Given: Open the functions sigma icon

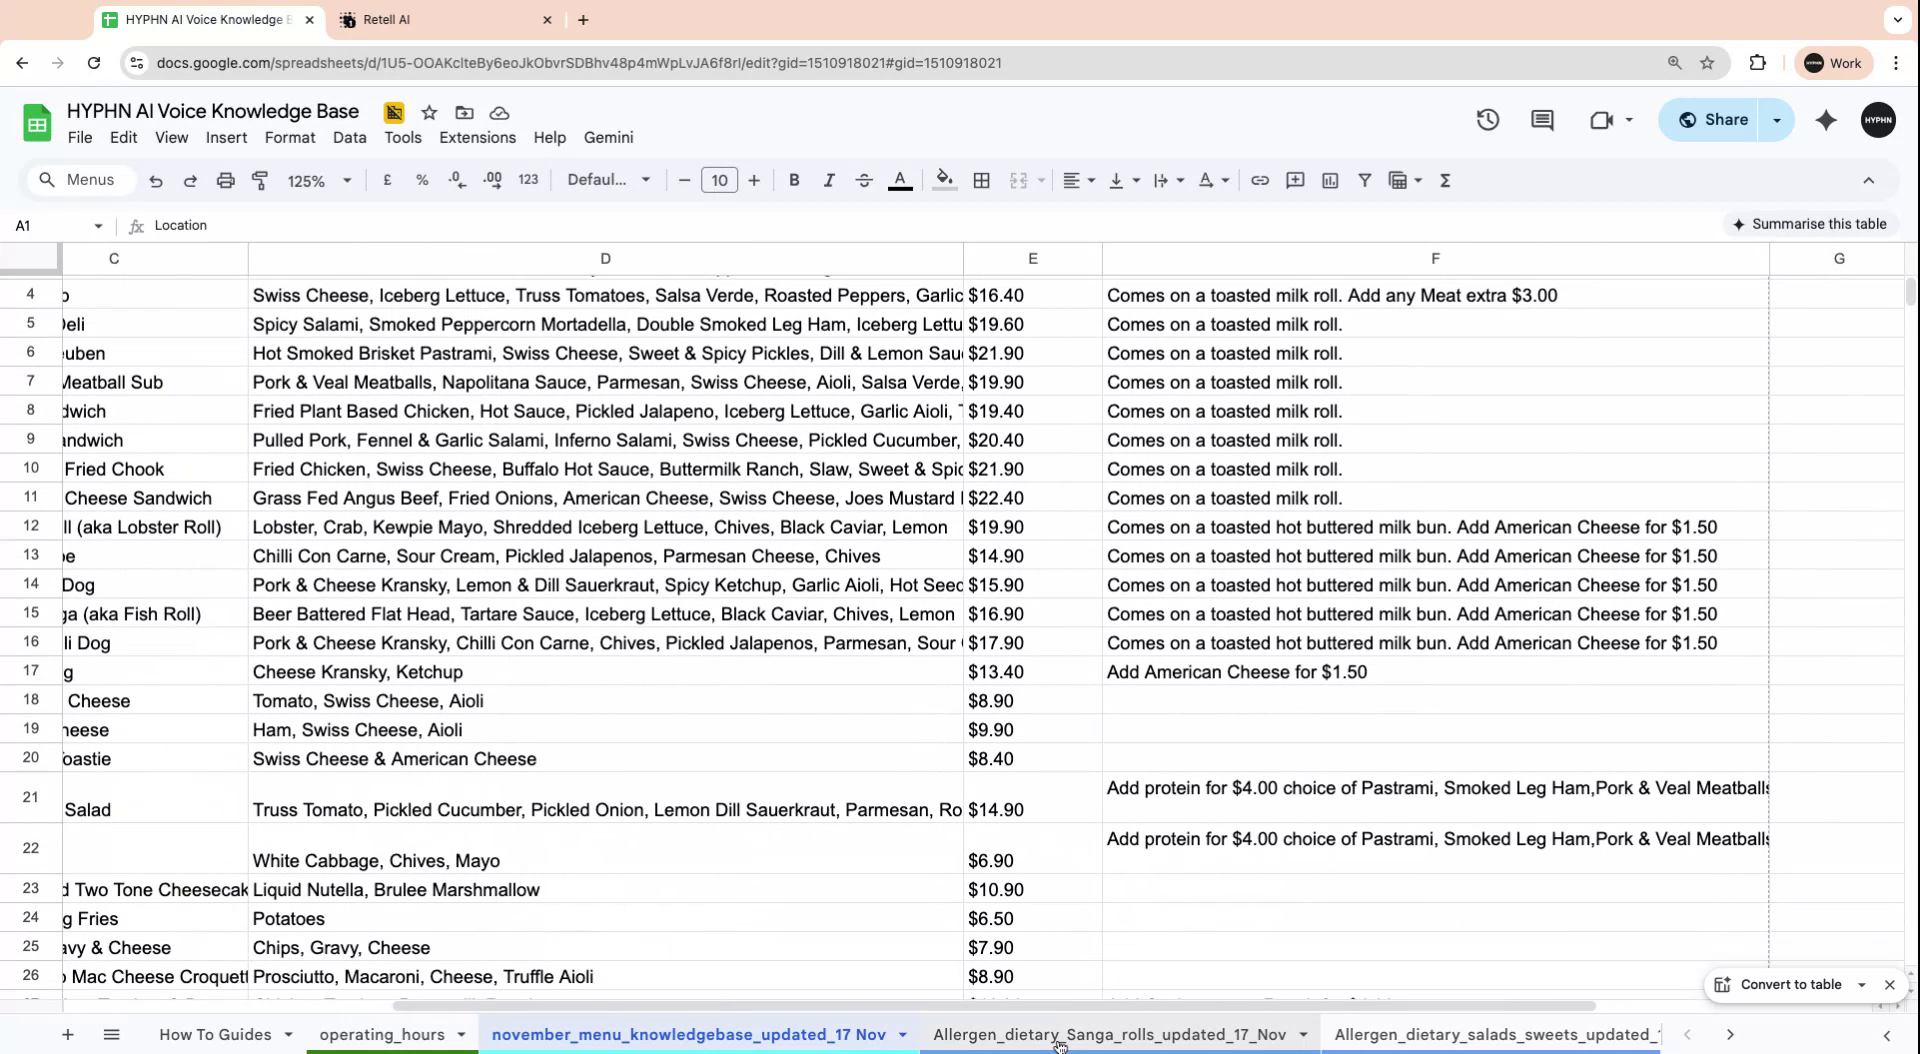Looking at the screenshot, I should pyautogui.click(x=1444, y=180).
